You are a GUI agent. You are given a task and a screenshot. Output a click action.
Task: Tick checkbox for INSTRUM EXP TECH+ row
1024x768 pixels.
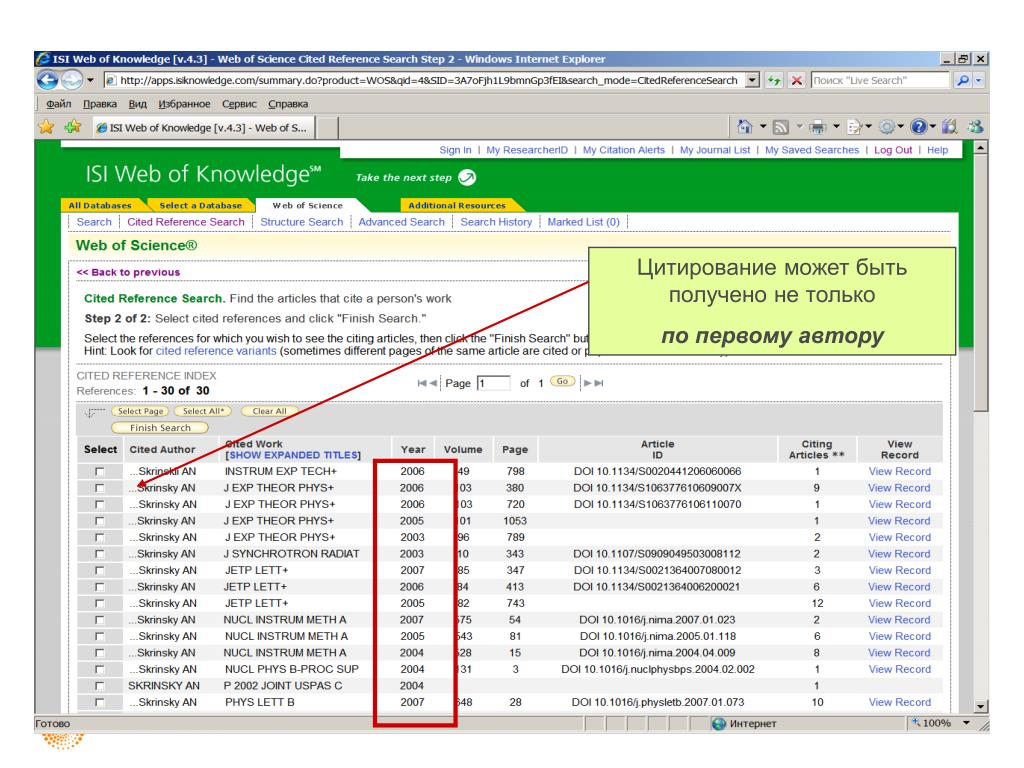99,472
